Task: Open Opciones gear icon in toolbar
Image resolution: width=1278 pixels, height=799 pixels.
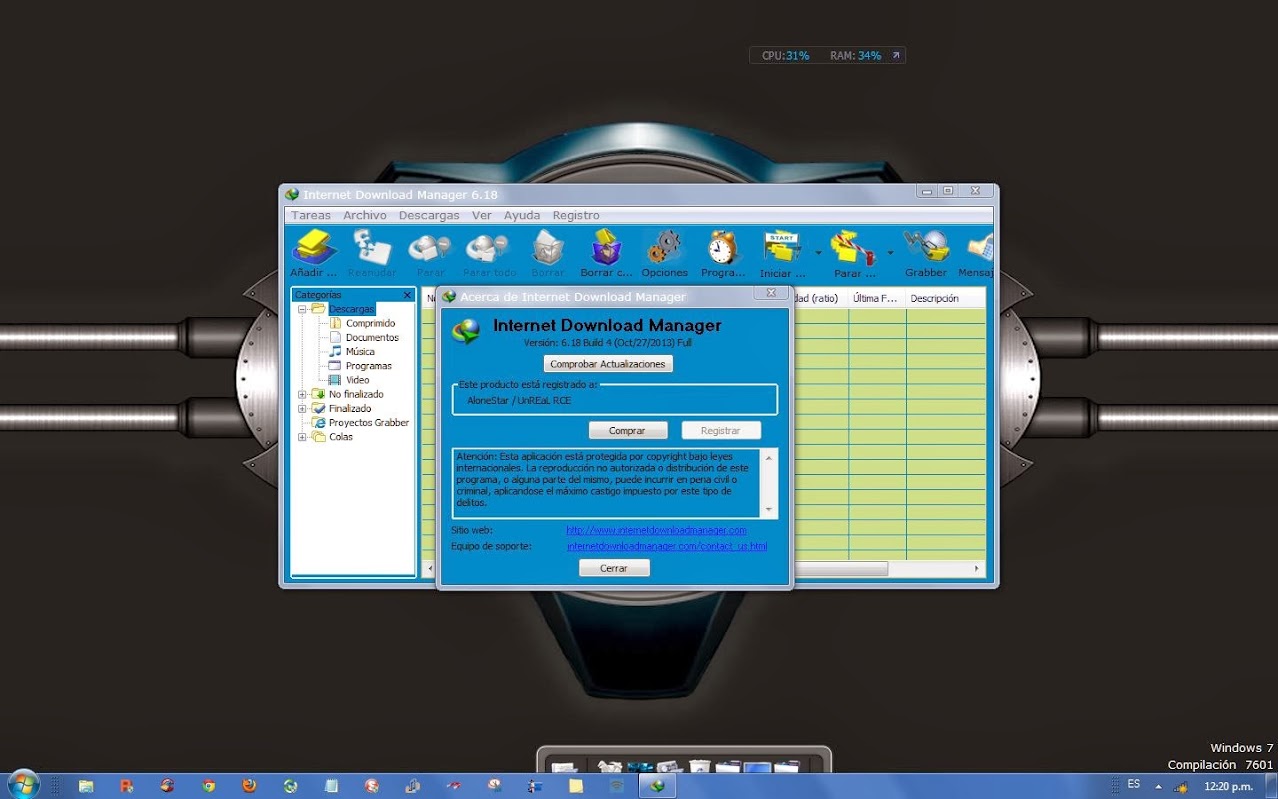Action: 664,249
